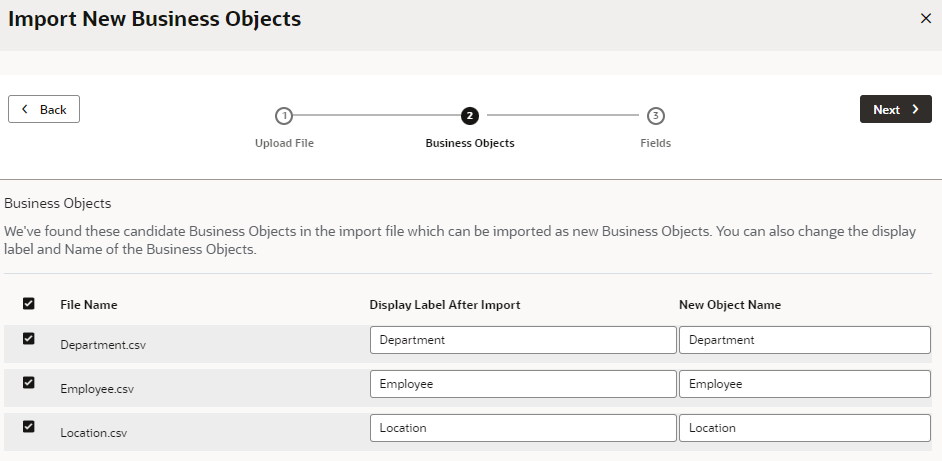Image resolution: width=942 pixels, height=461 pixels.
Task: Edit the Location display label field
Action: click(522, 428)
